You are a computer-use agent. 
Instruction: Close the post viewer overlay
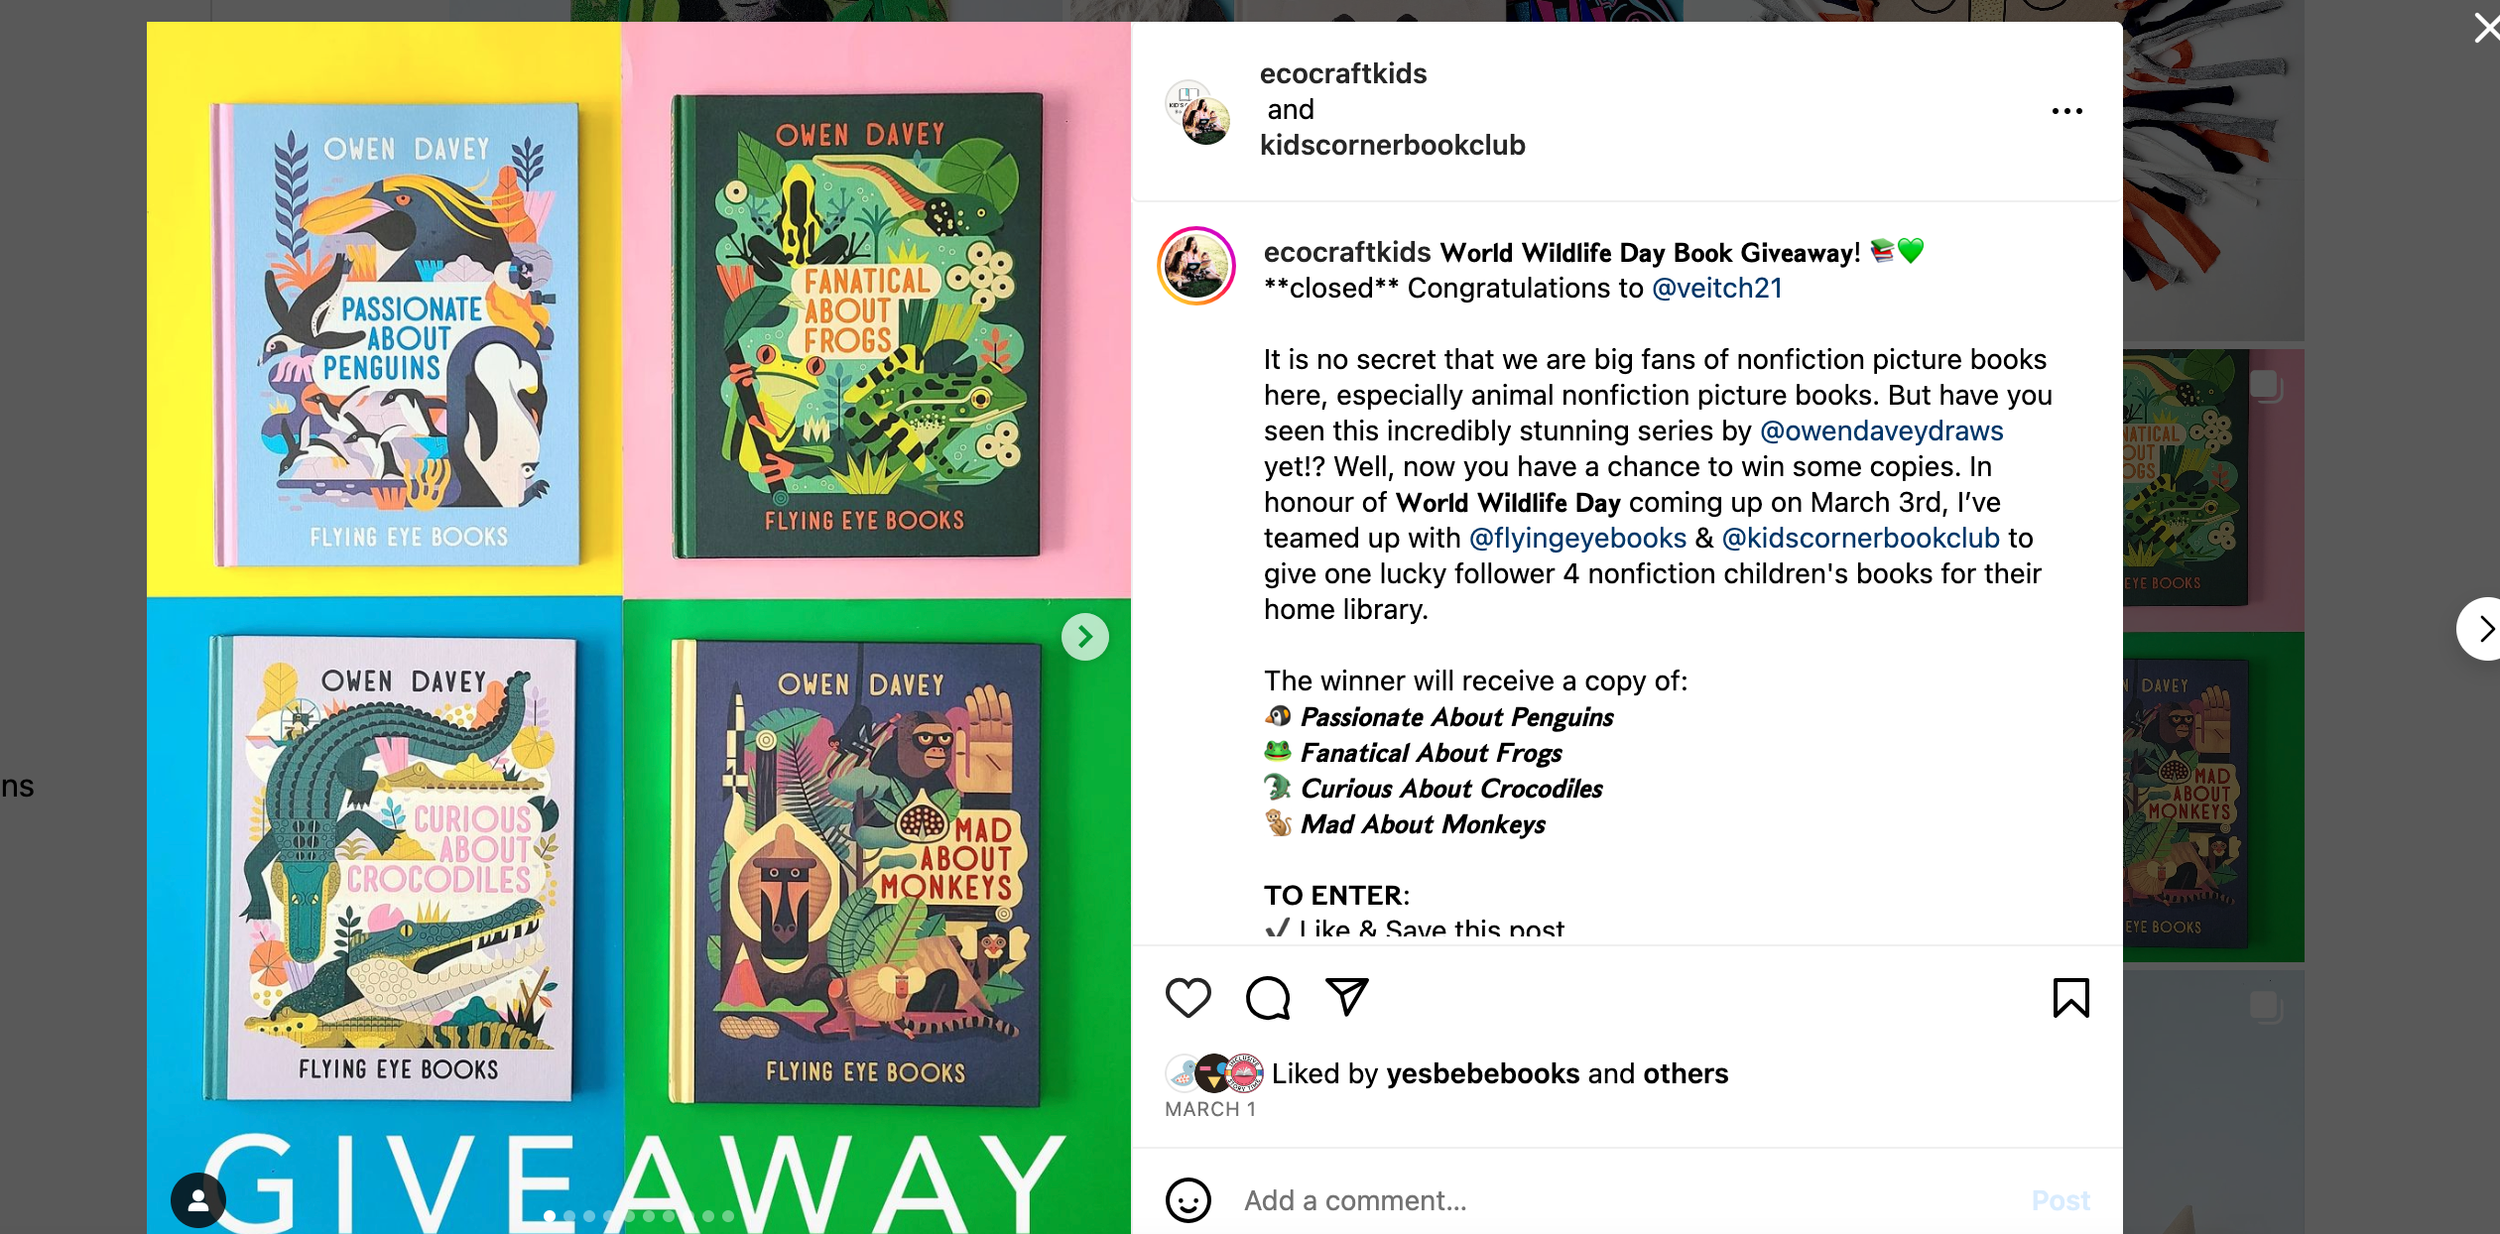pyautogui.click(x=2486, y=27)
